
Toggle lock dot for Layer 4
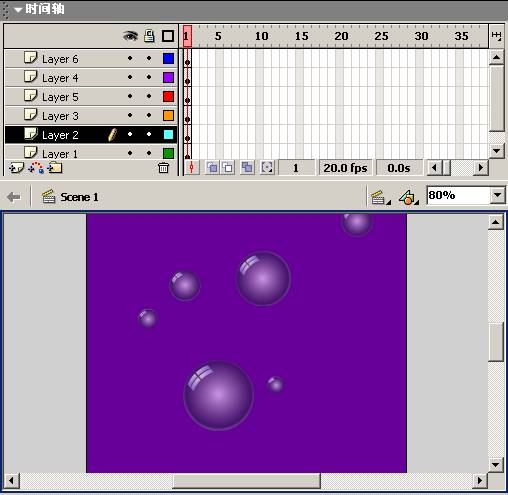click(149, 77)
